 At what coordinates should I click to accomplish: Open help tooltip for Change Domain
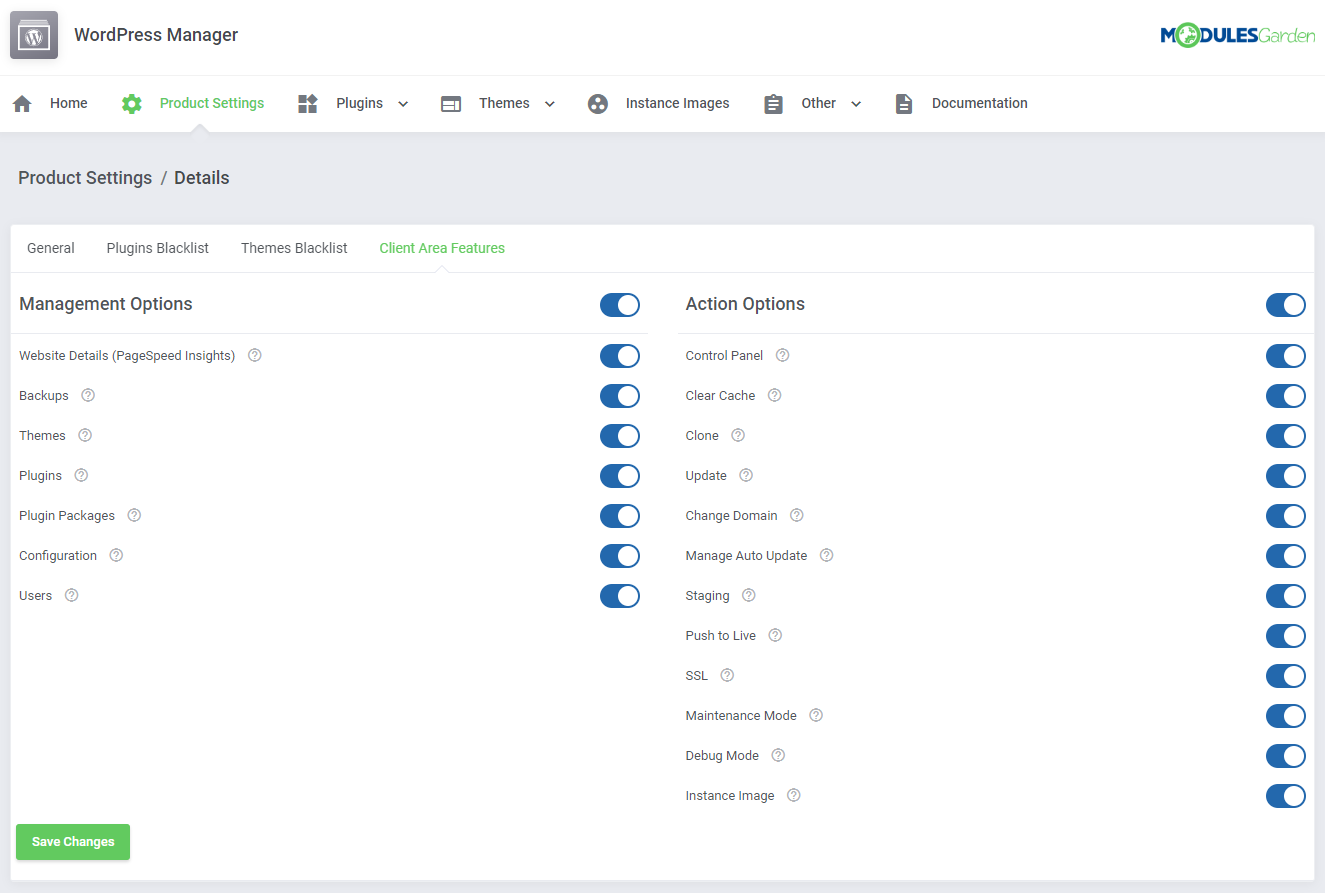[797, 515]
